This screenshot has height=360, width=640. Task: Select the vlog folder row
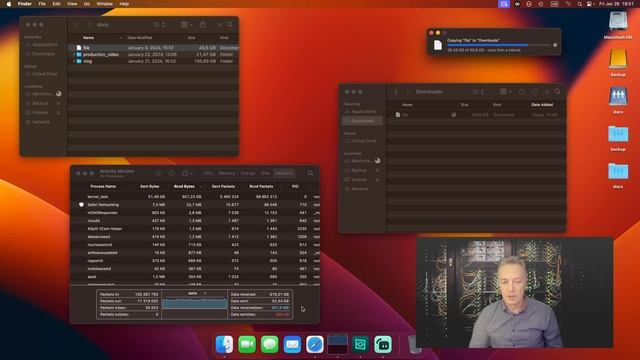click(153, 61)
